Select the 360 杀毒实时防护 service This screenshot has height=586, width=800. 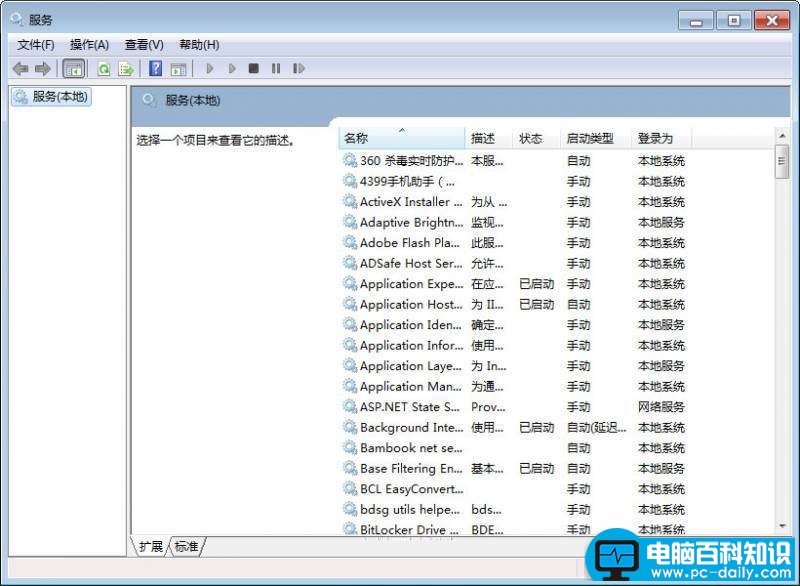coord(404,161)
